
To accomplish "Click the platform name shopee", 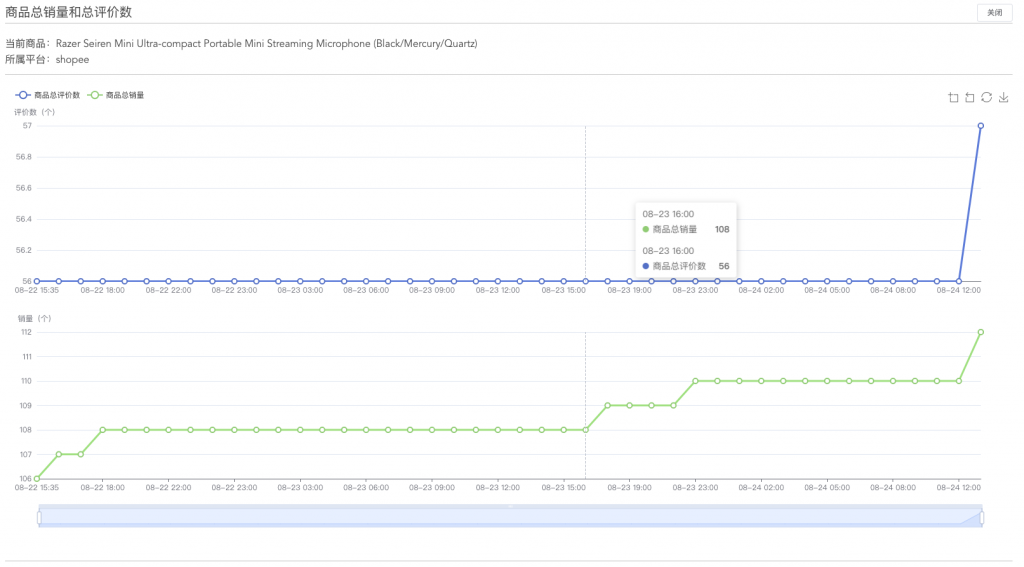I will (x=72, y=59).
